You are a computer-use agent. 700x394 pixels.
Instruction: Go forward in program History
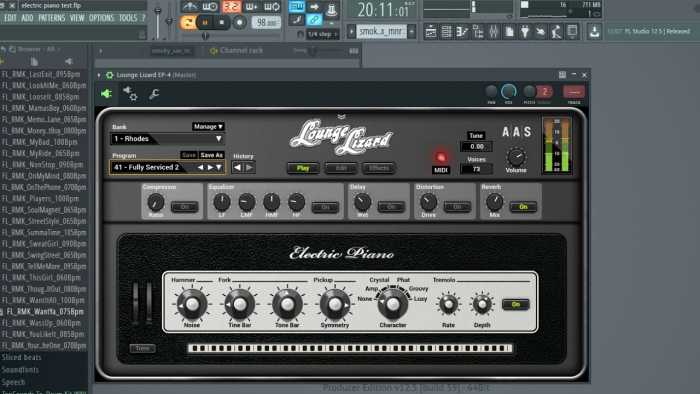[x=250, y=168]
